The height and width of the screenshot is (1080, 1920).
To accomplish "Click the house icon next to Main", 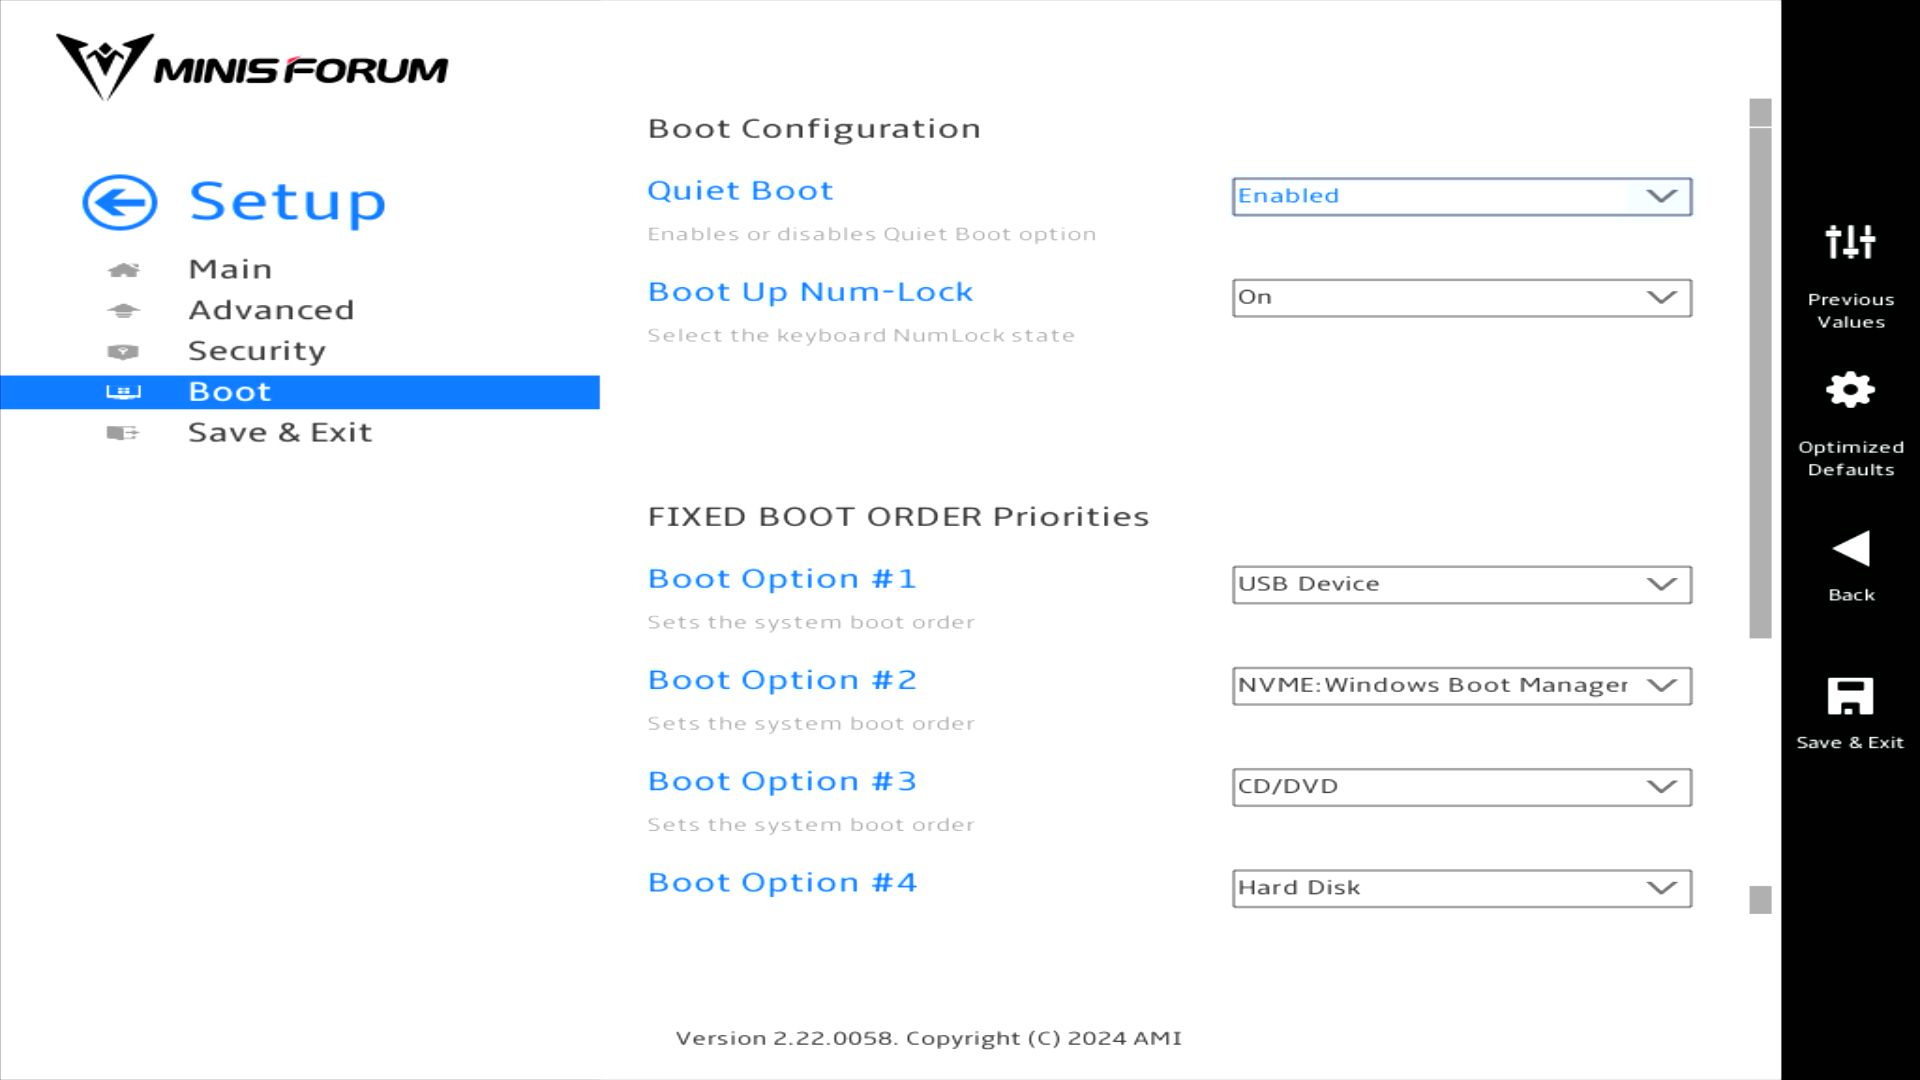I will [123, 270].
